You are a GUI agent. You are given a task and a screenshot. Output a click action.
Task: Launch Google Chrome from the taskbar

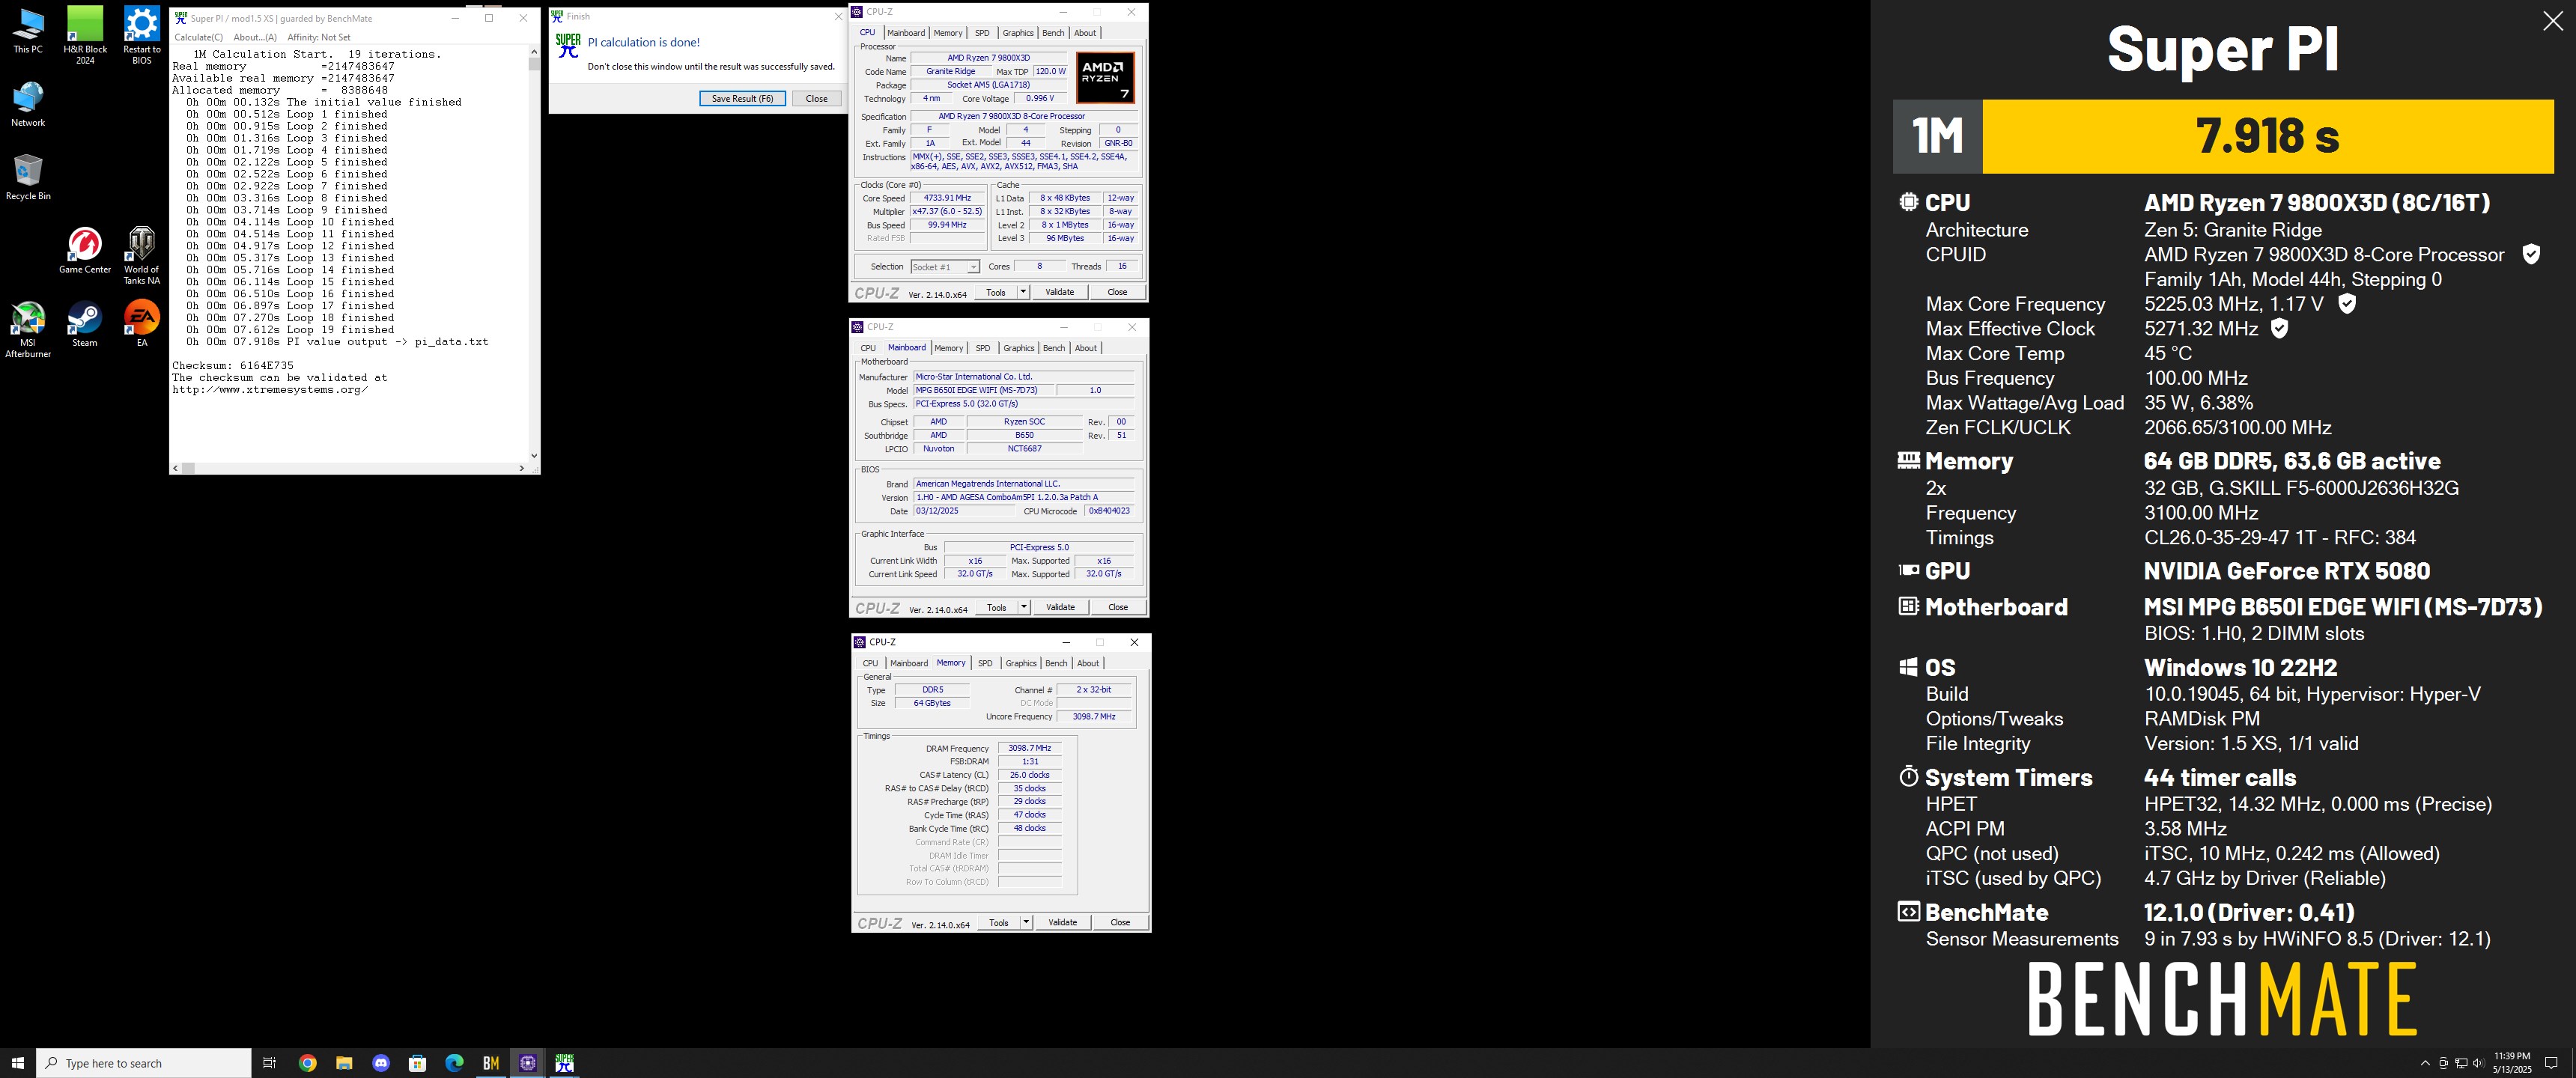point(308,1063)
